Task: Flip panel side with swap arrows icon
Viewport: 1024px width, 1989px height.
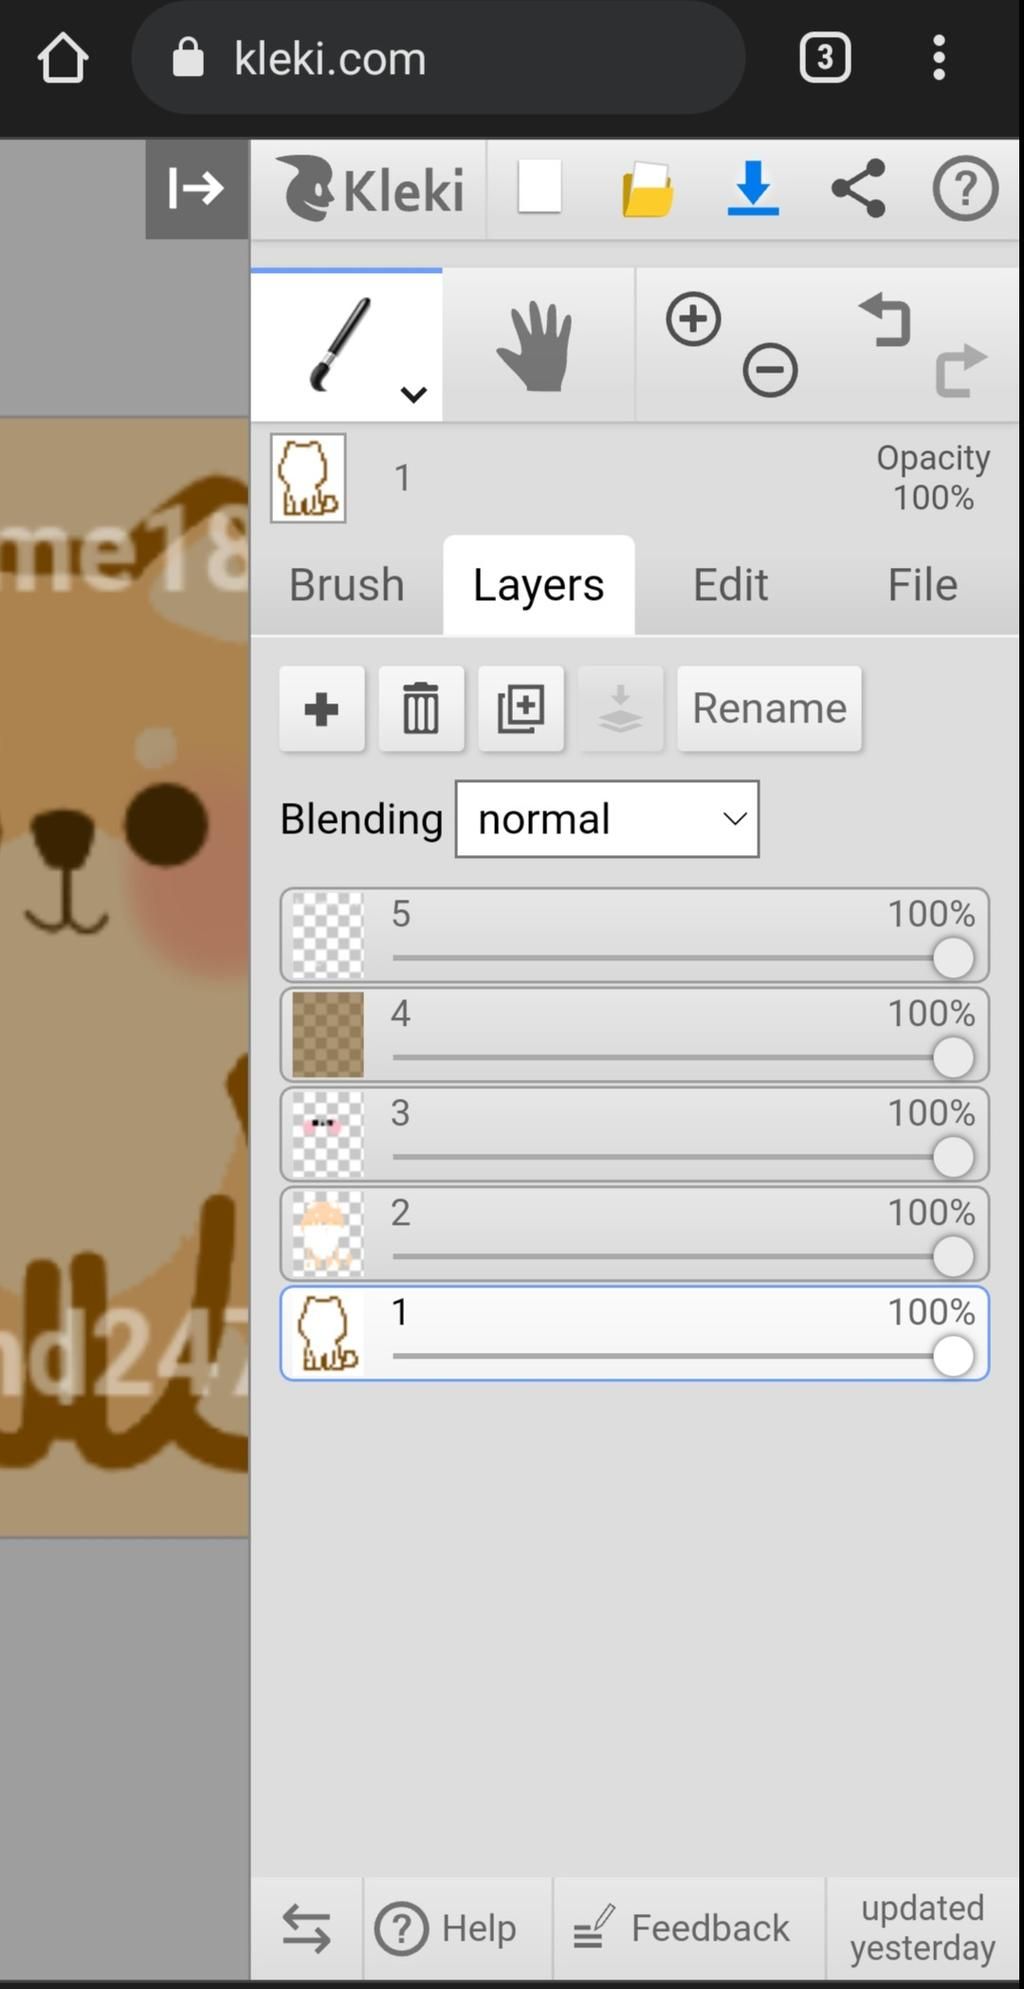Action: point(306,1927)
